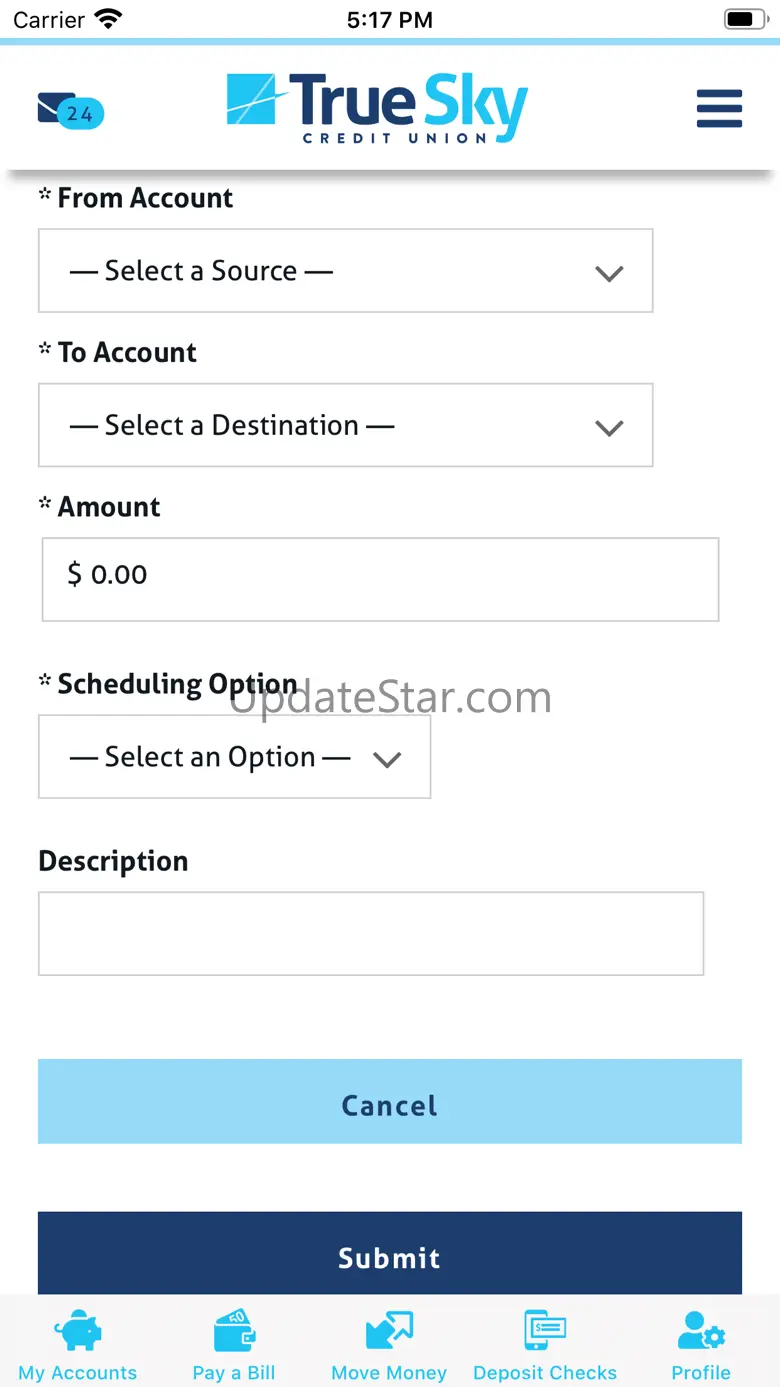Viewport: 780px width, 1387px height.
Task: Tap the Deposit Checks phone icon
Action: (545, 1331)
